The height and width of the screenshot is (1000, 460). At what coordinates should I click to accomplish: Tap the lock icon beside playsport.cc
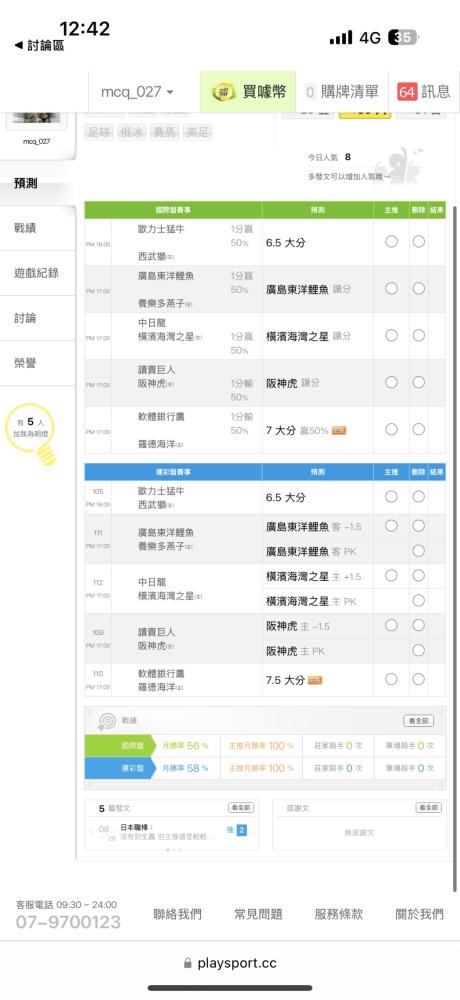tap(187, 963)
